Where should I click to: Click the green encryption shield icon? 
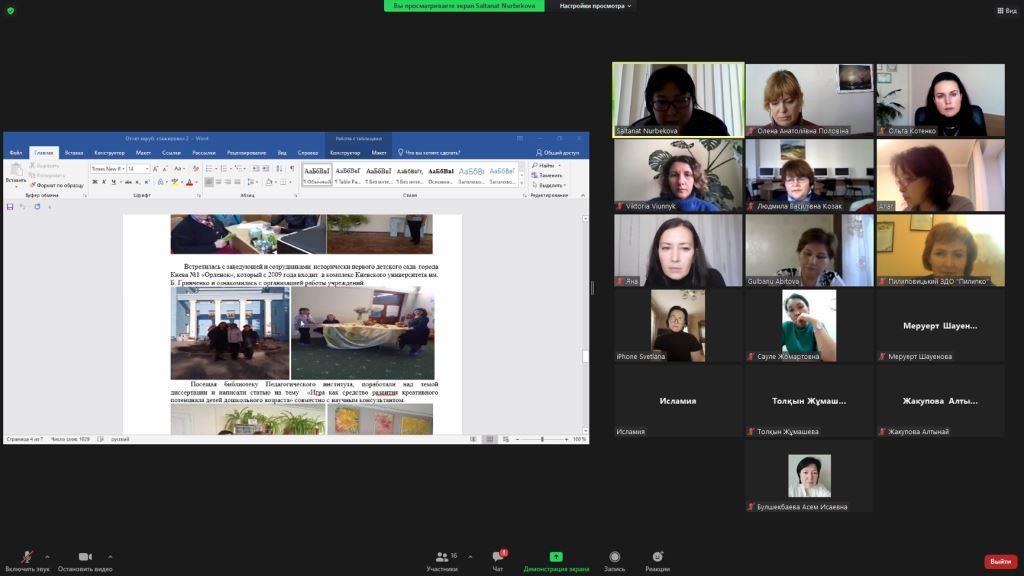tap(10, 10)
